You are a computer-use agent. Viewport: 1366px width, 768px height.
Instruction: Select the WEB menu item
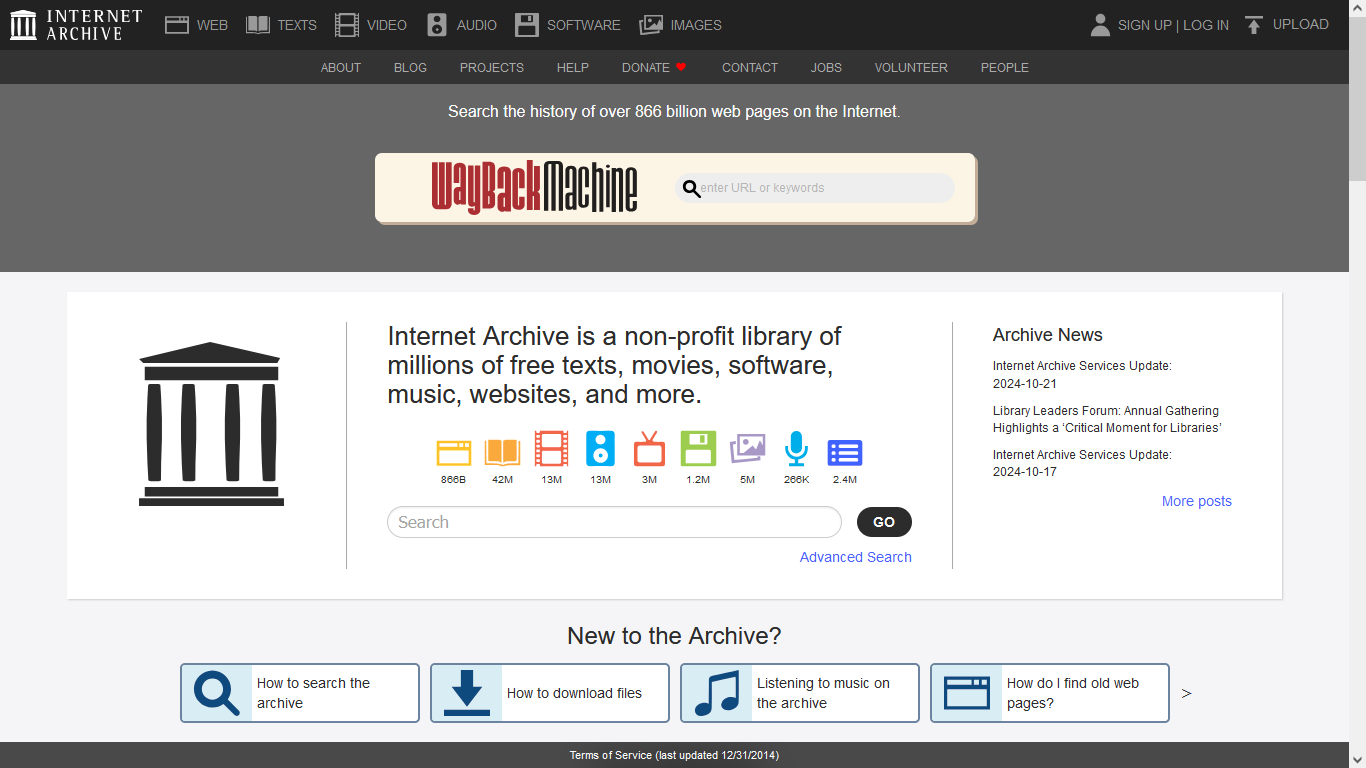click(212, 25)
